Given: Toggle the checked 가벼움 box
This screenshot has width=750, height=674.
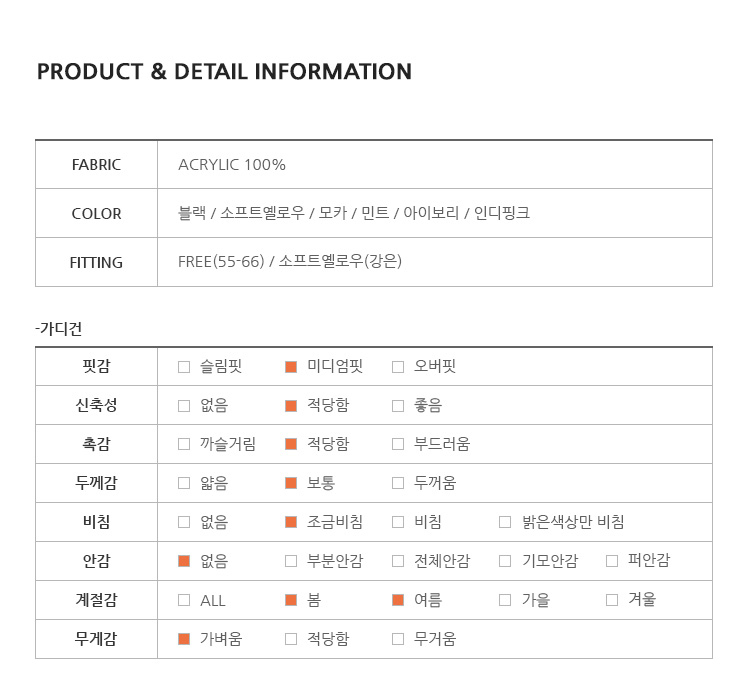Looking at the screenshot, I should 184,639.
